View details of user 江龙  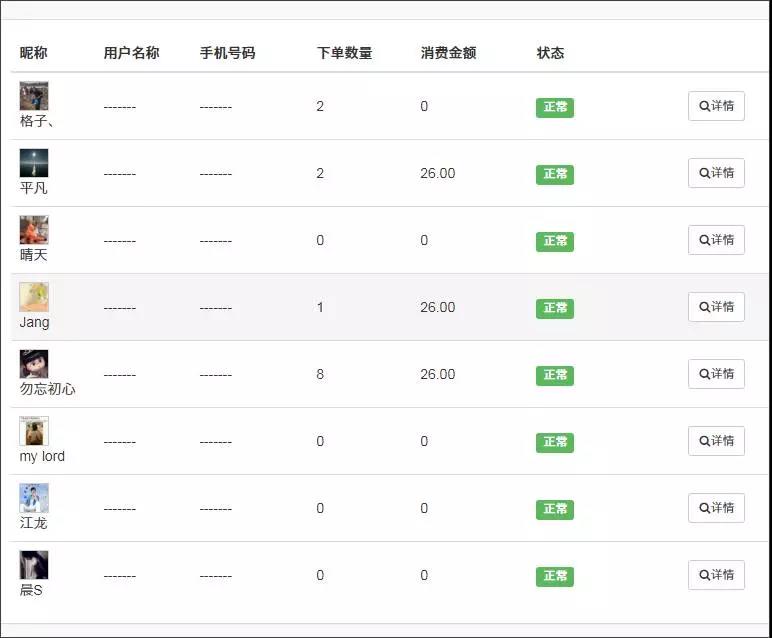(716, 508)
